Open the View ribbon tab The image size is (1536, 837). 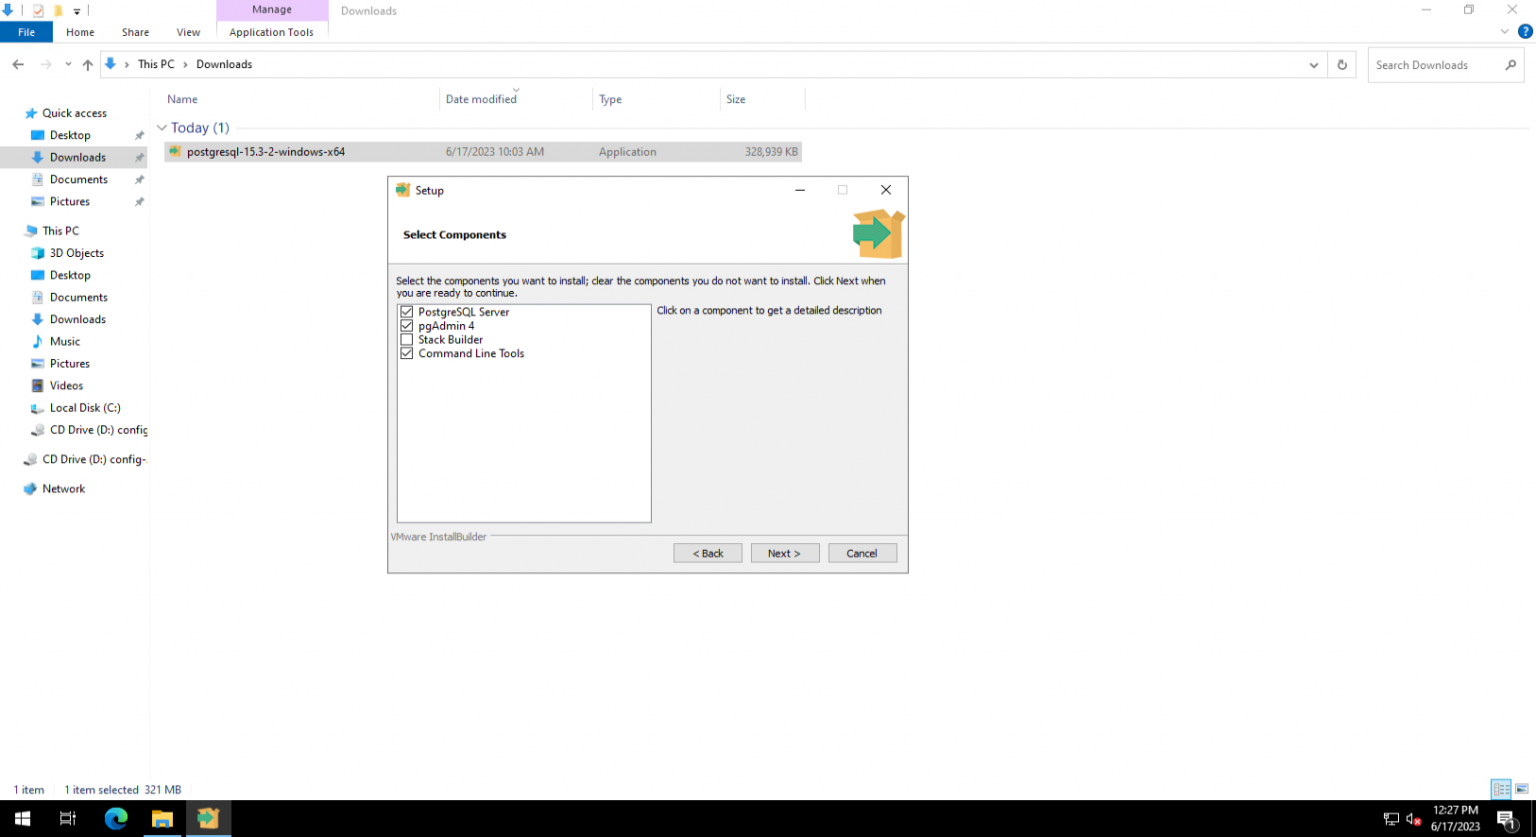[188, 32]
